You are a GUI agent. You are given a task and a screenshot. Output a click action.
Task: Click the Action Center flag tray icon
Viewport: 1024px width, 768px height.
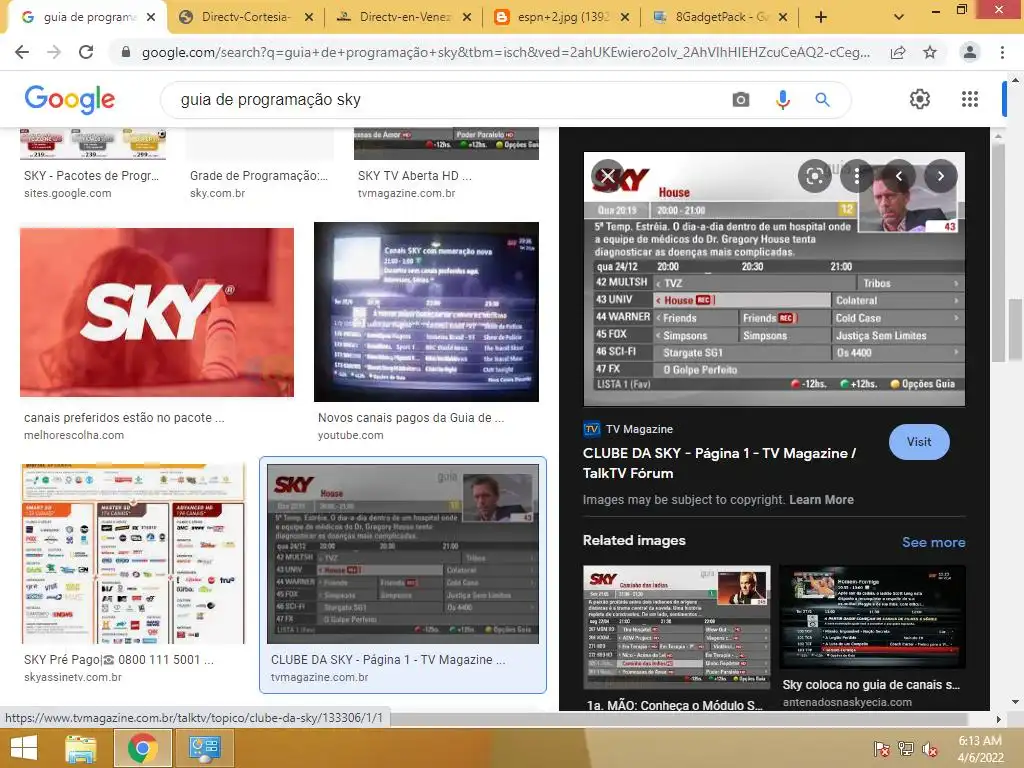pos(882,748)
